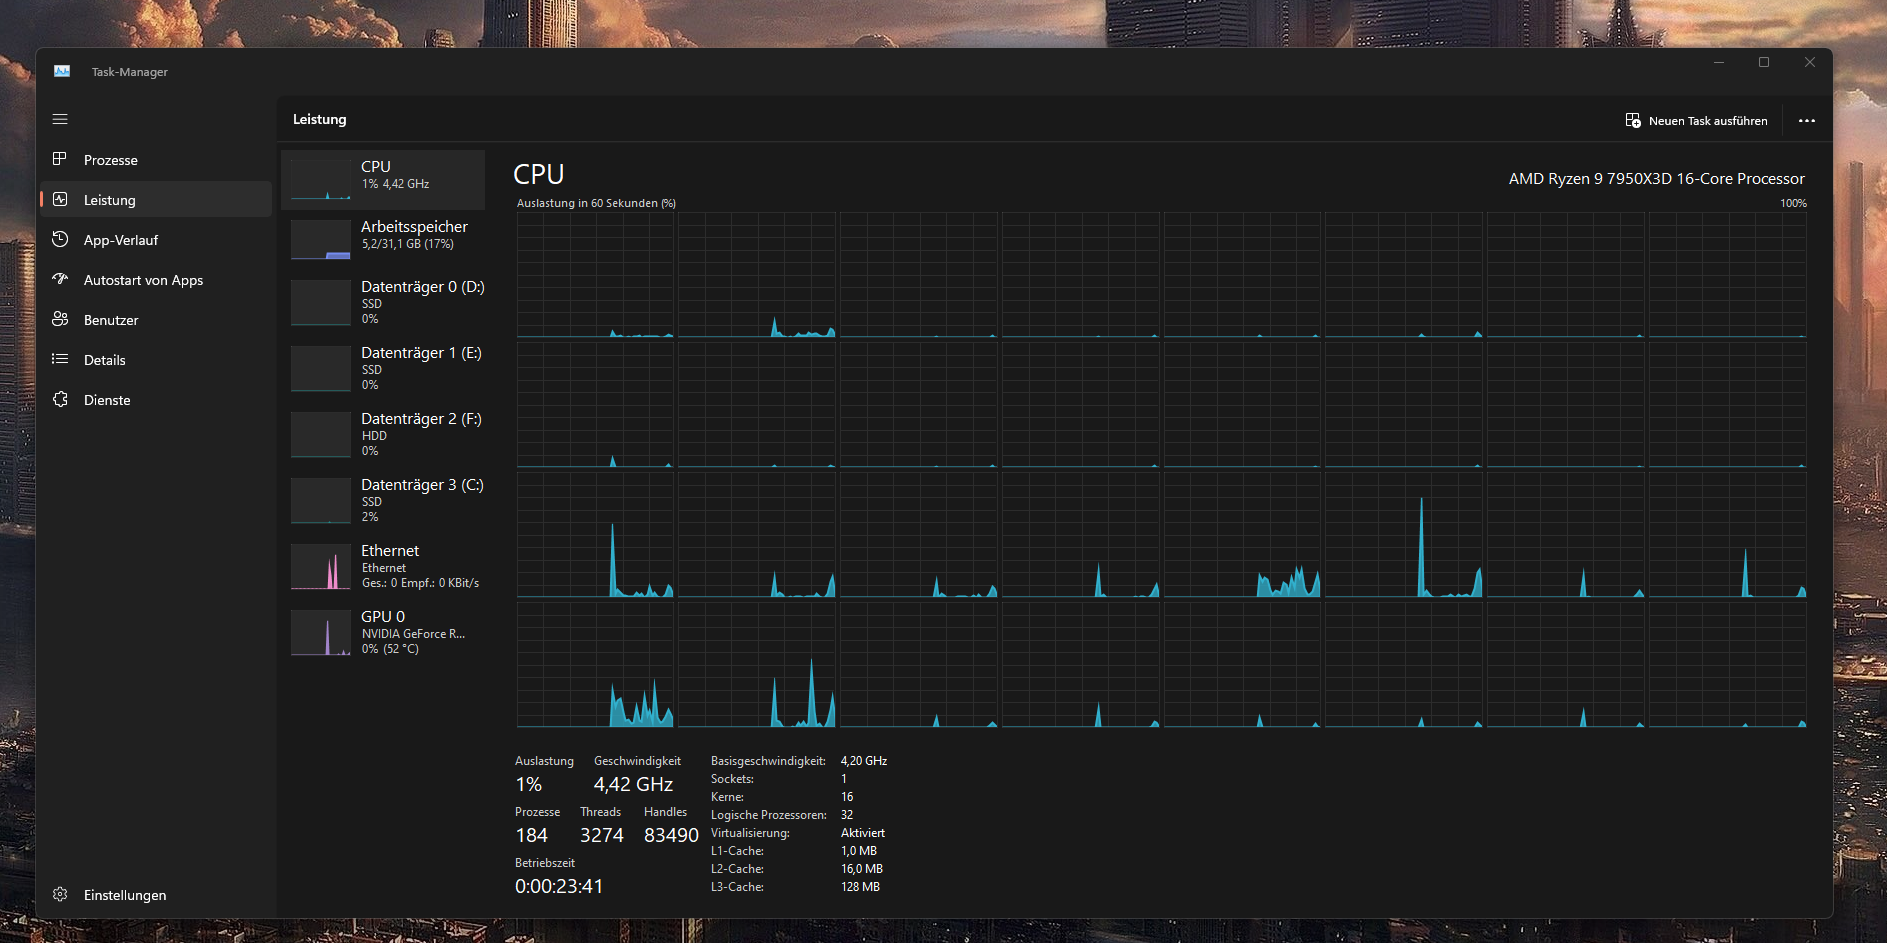Select the Ethernet entry
The height and width of the screenshot is (943, 1887).
tap(383, 566)
